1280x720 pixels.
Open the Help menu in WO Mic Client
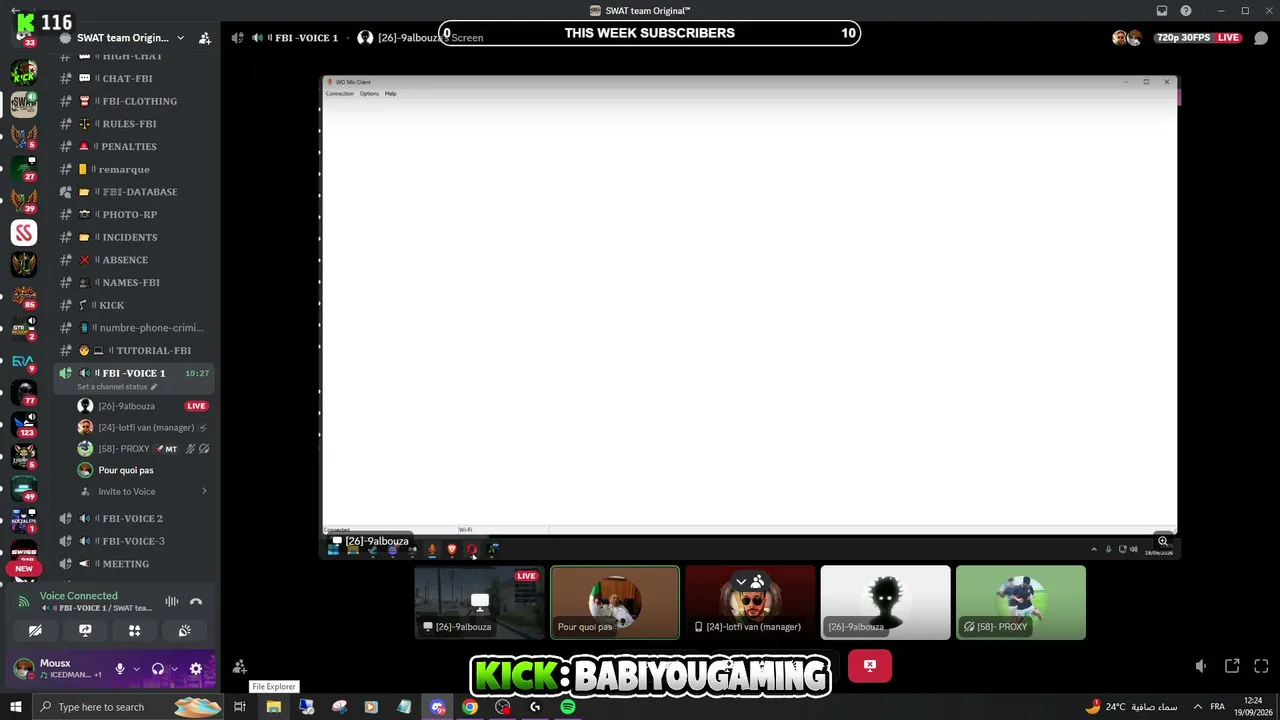point(390,94)
